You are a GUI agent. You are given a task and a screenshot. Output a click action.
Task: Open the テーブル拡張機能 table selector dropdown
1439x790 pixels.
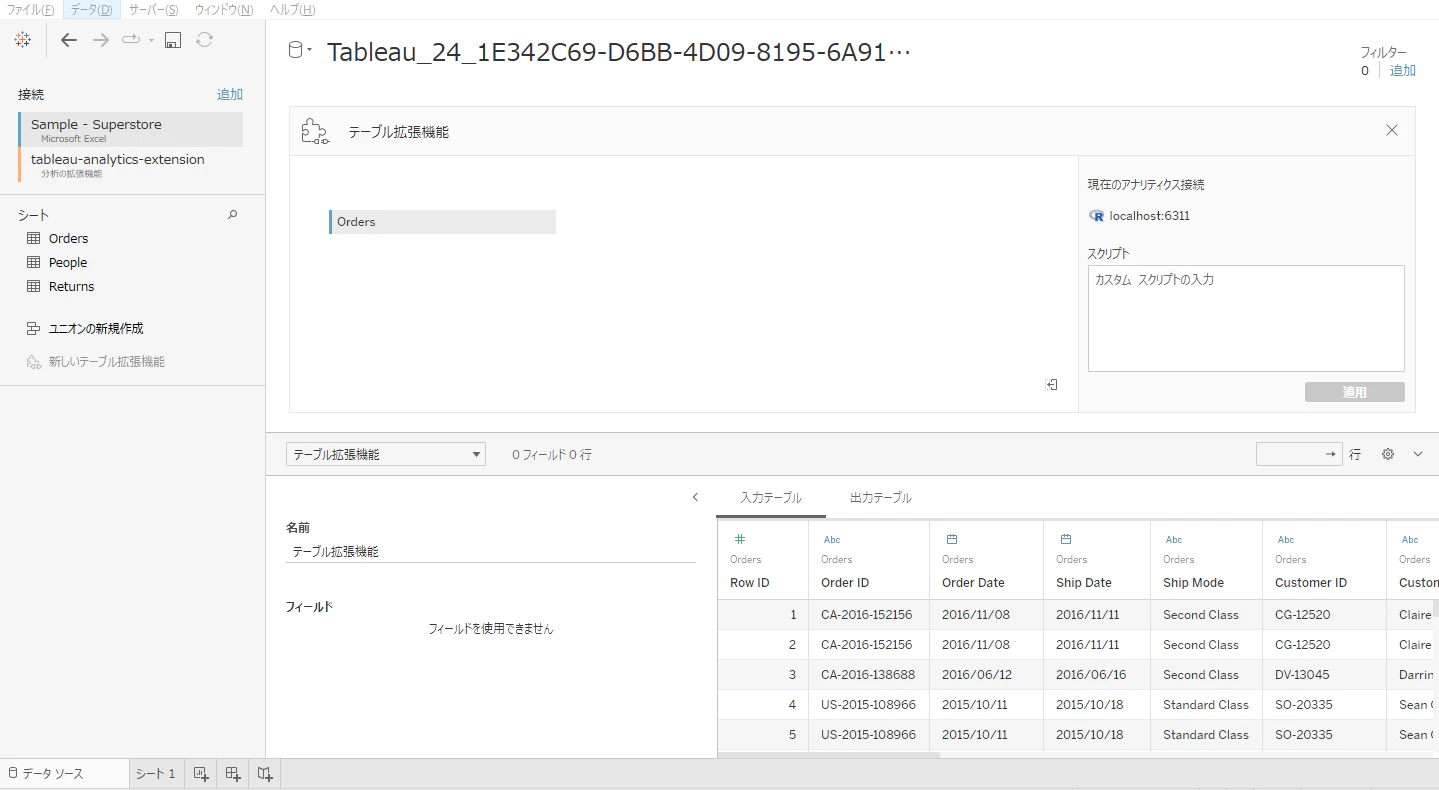386,454
